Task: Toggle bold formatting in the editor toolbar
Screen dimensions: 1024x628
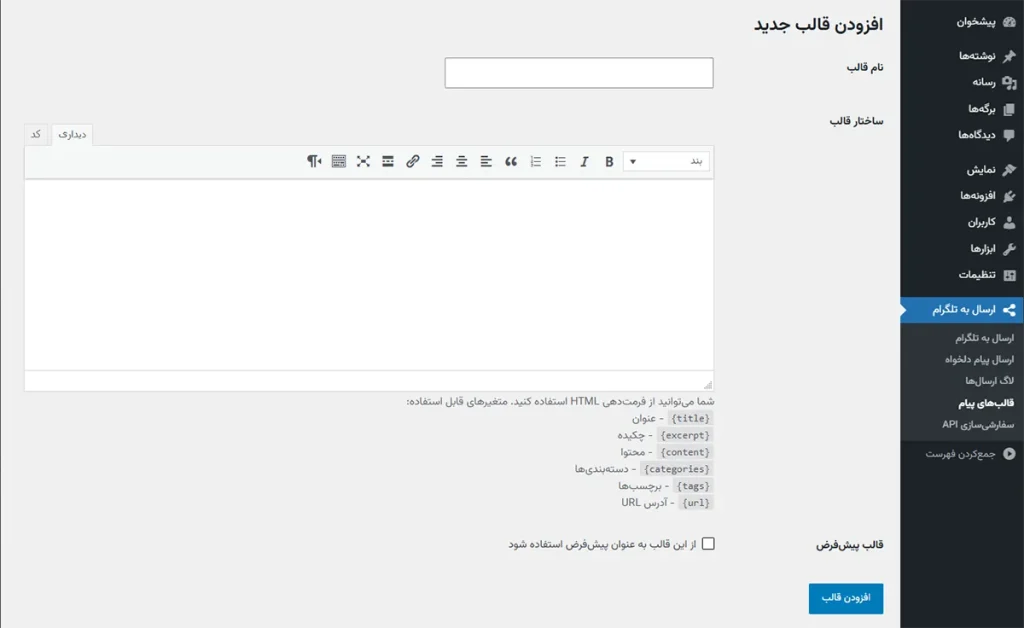Action: (x=609, y=161)
